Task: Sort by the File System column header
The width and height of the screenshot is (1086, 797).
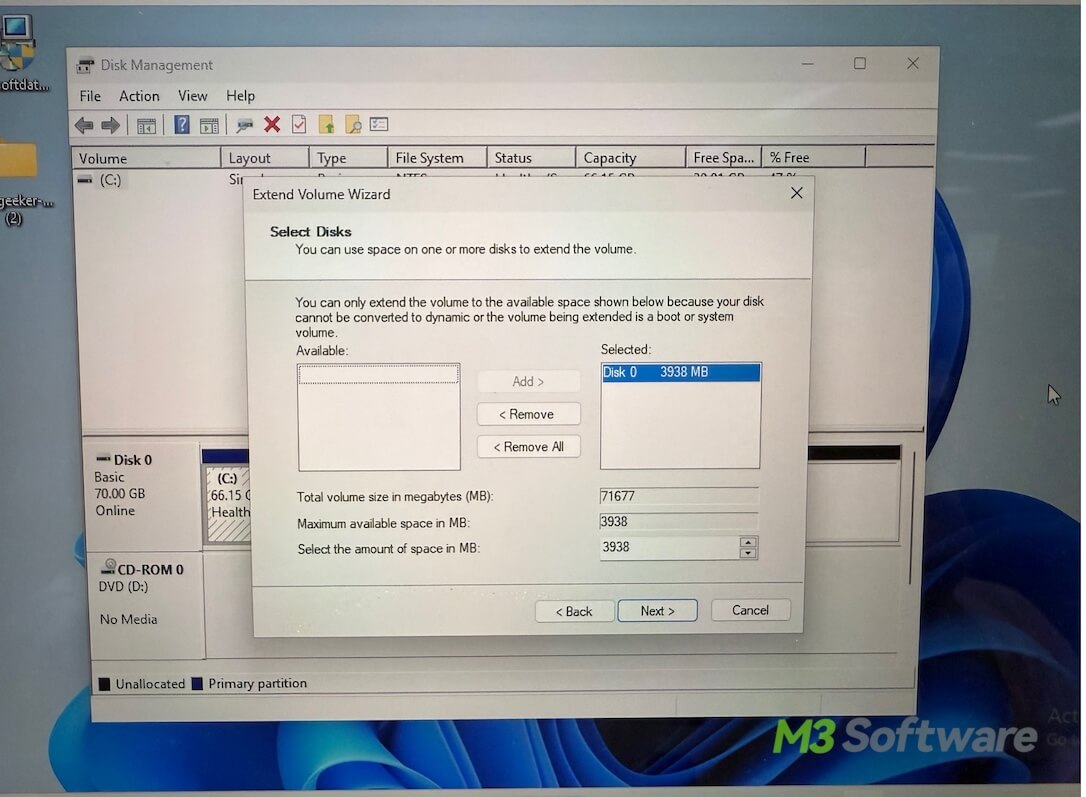Action: 437,158
